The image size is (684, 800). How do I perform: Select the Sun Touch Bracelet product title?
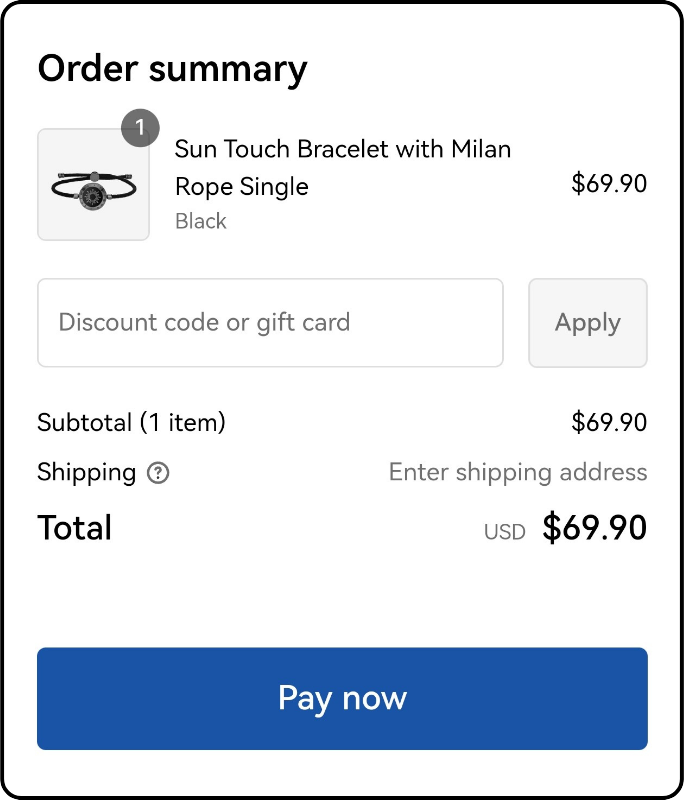pyautogui.click(x=343, y=168)
